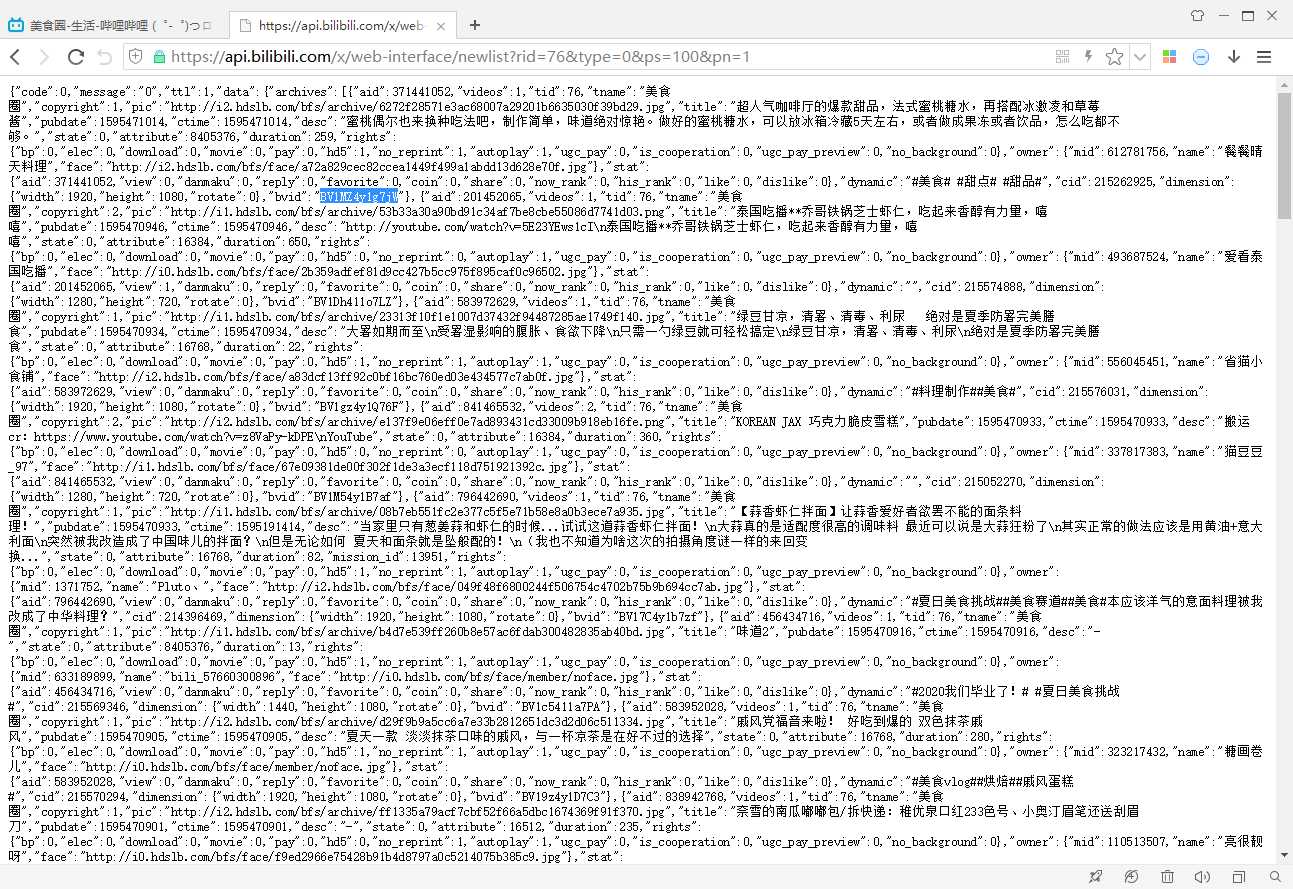This screenshot has width=1293, height=889.
Task: Click the trash bin icon in status bar
Action: click(x=1167, y=876)
